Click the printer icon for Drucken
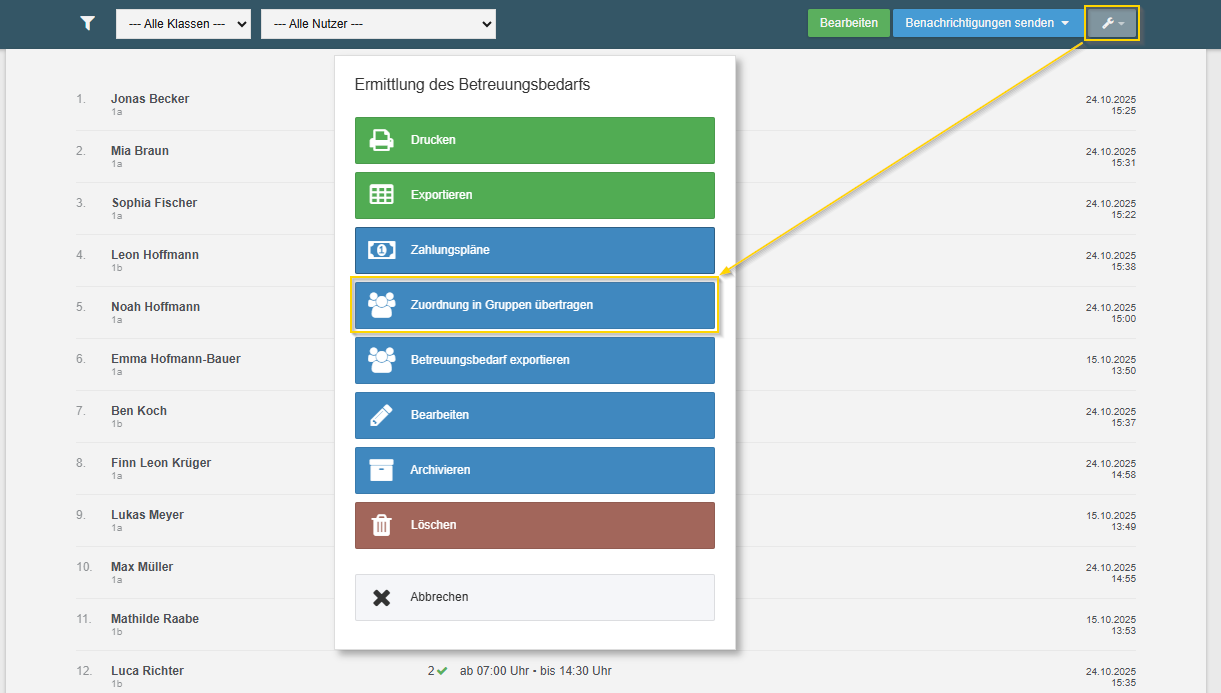Viewport: 1221px width, 693px height. click(381, 140)
